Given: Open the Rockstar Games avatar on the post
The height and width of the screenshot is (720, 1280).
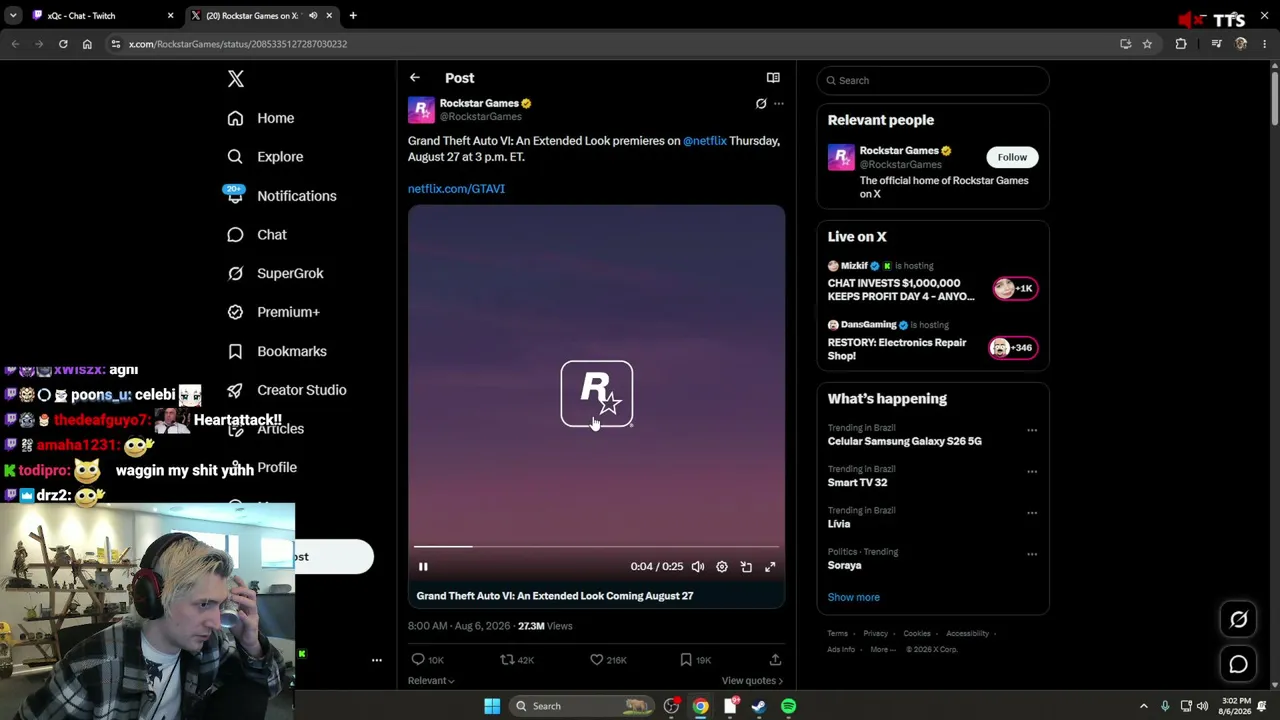Looking at the screenshot, I should tap(421, 109).
